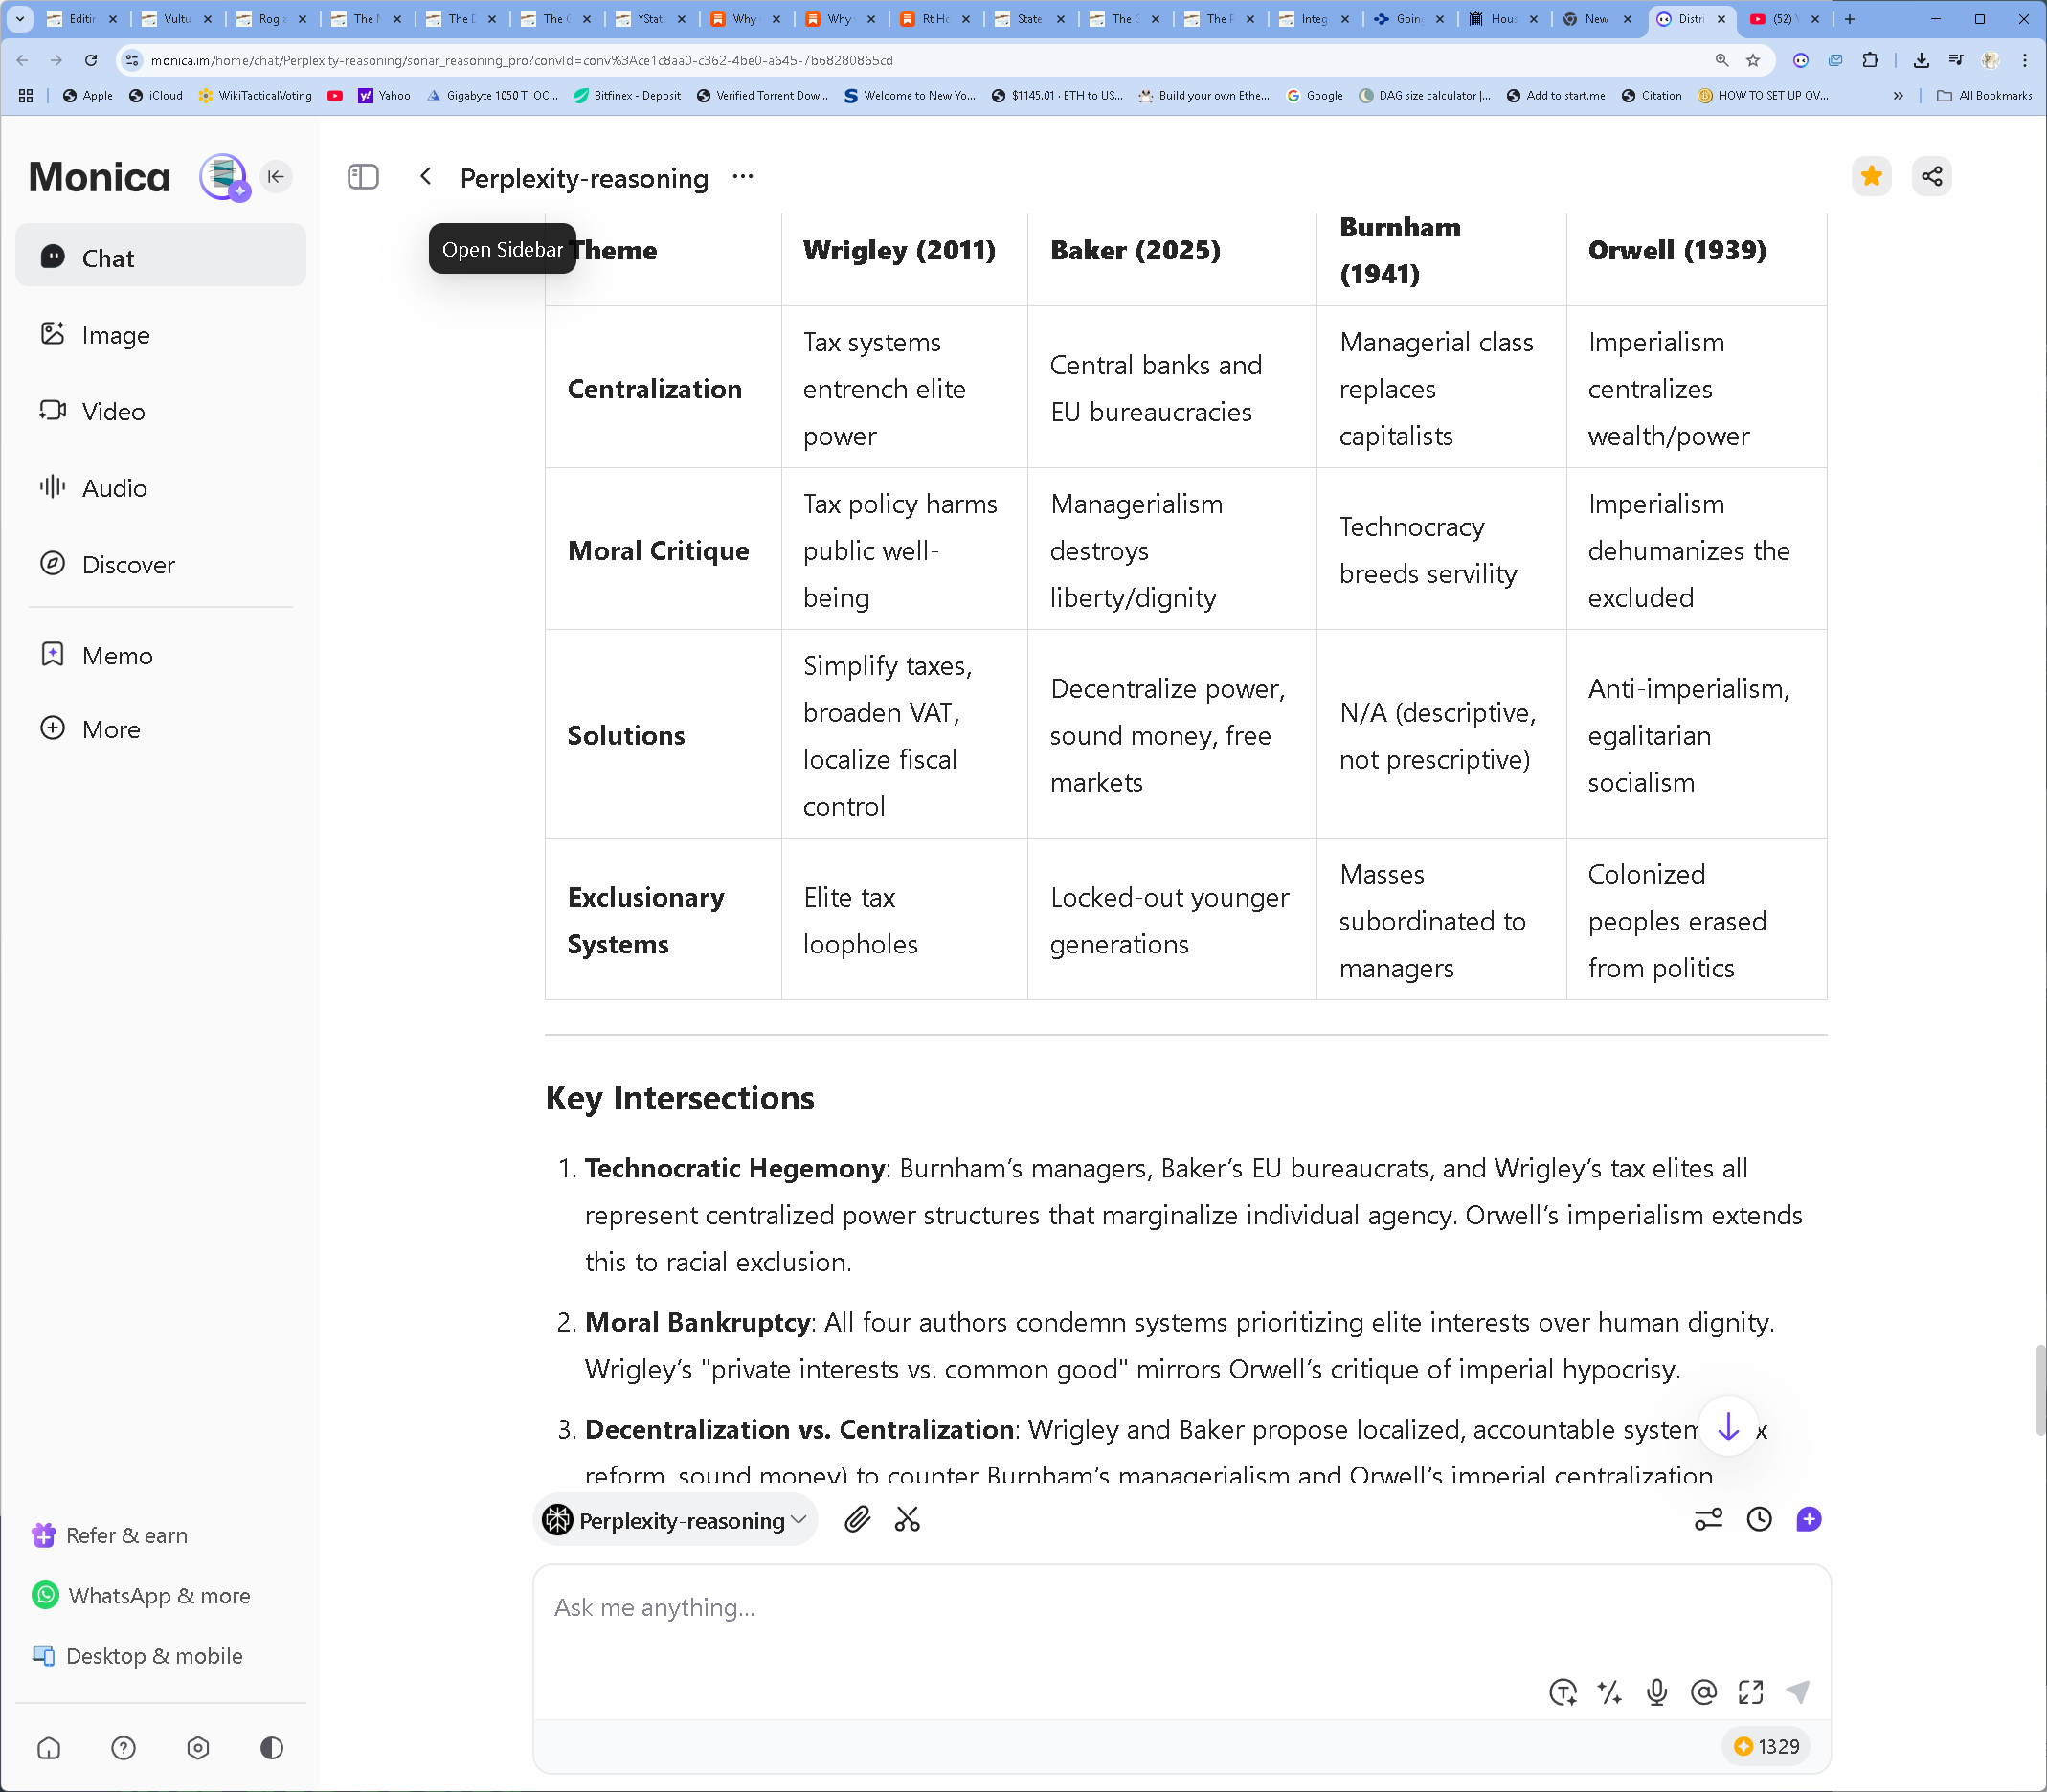Open the Apple bookmark

pyautogui.click(x=88, y=96)
